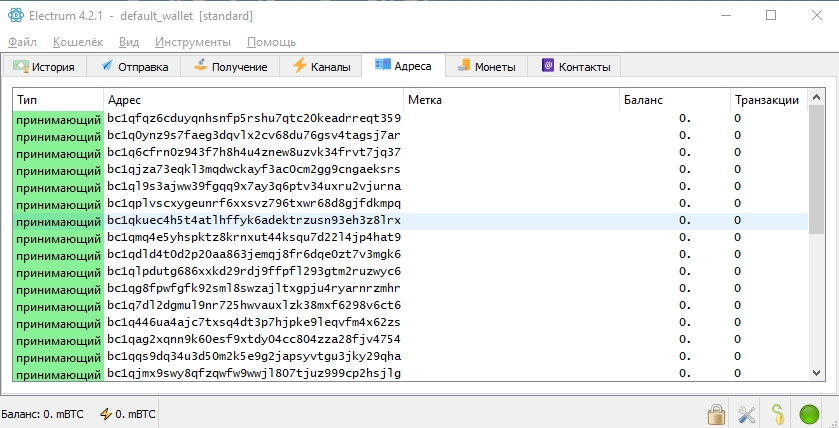This screenshot has height=428, width=839.
Task: Switch to the Монеты tab
Action: (x=486, y=66)
